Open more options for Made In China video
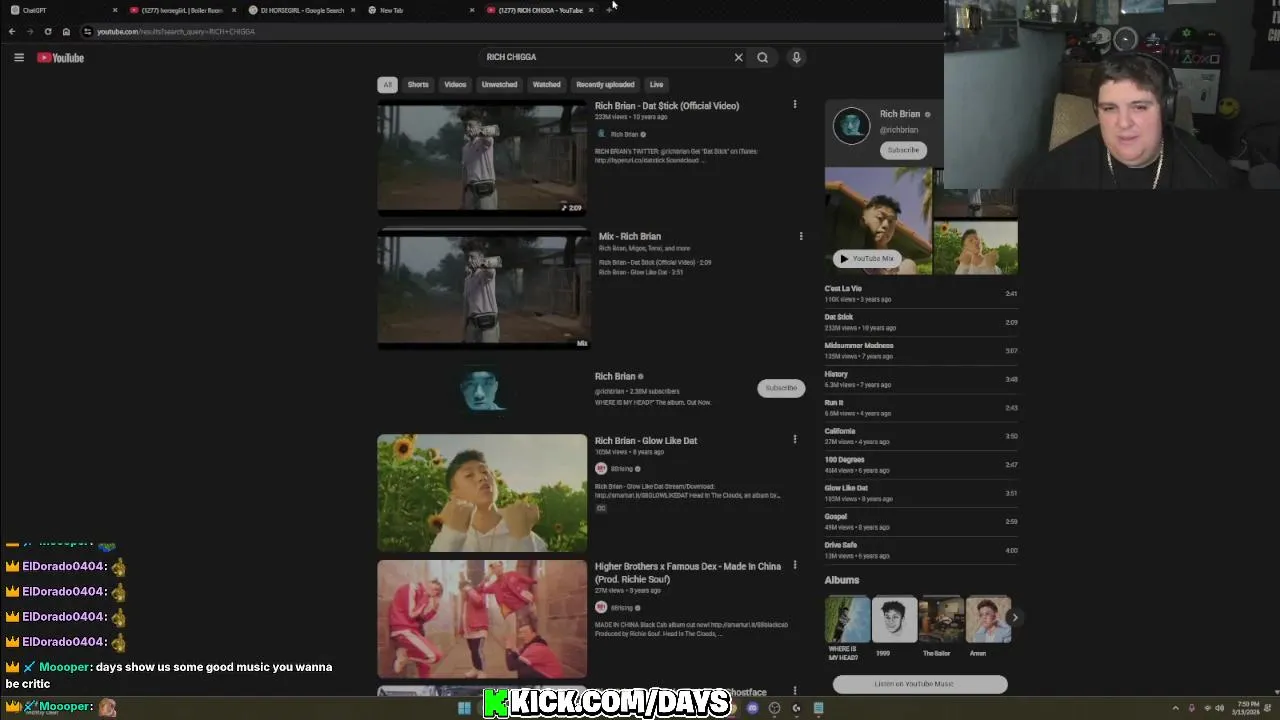The height and width of the screenshot is (720, 1280). [795, 566]
